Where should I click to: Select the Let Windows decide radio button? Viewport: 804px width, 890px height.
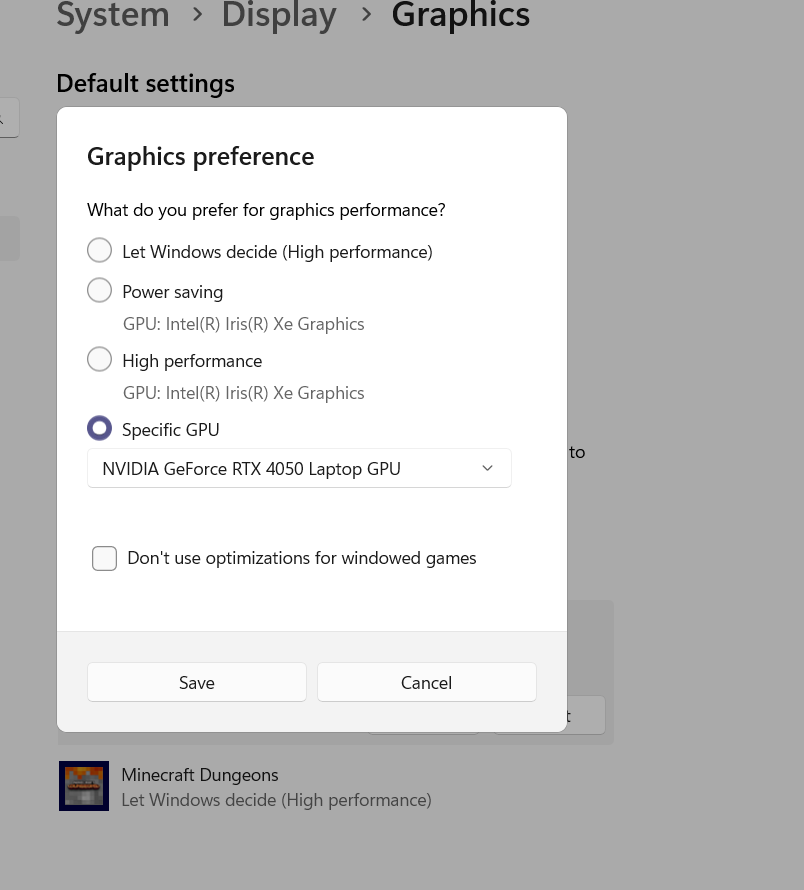coord(99,251)
